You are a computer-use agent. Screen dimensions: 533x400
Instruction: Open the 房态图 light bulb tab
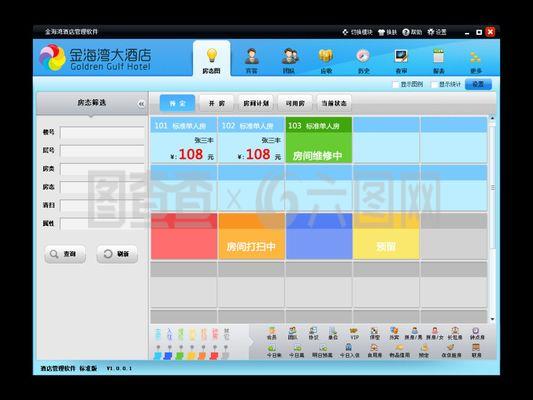click(211, 59)
